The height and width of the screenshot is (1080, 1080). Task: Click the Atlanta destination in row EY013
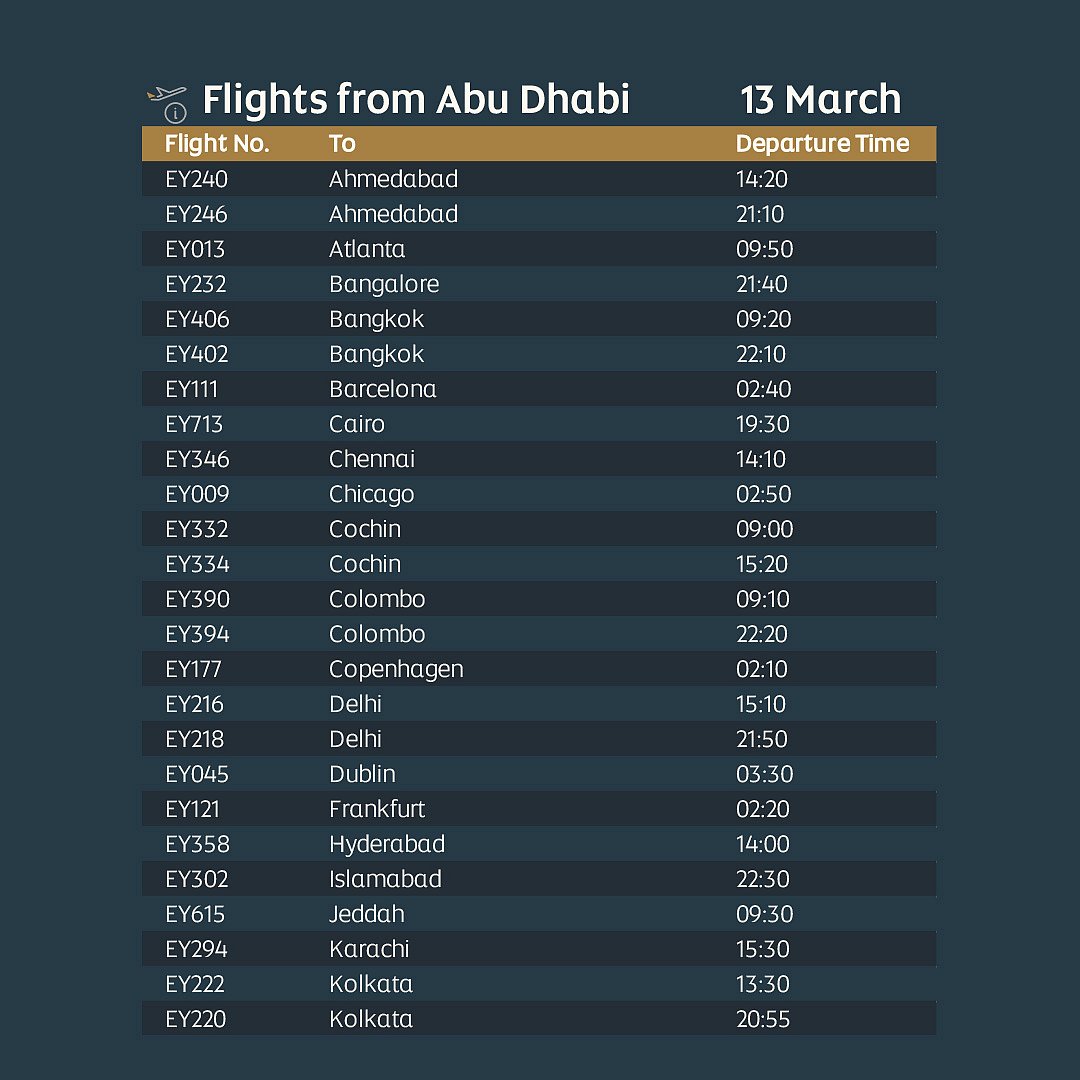coord(367,250)
